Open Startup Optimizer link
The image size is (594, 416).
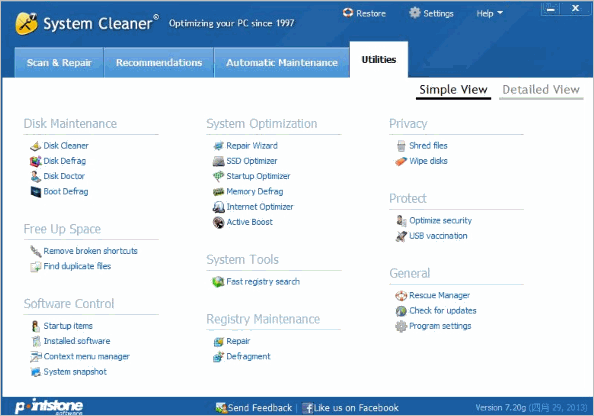[x=258, y=176]
